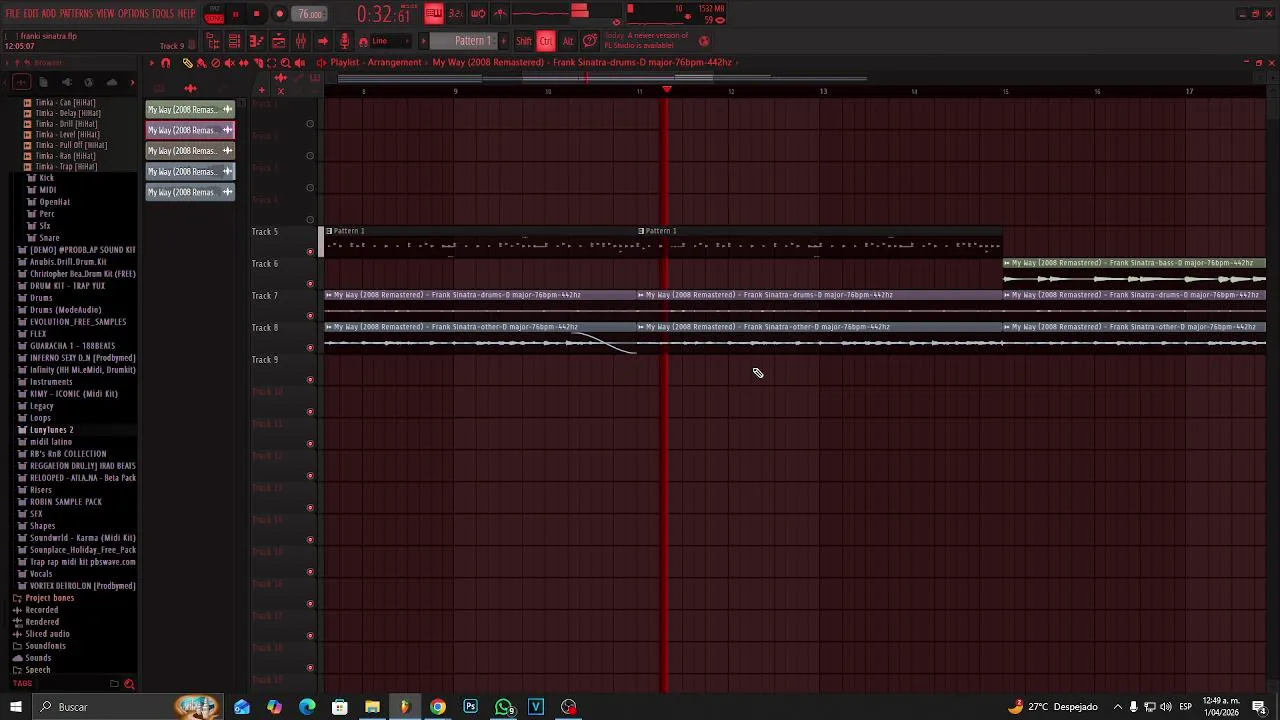The image size is (1280, 720).
Task: Toggle Pat/Song mode switch
Action: coord(214,14)
